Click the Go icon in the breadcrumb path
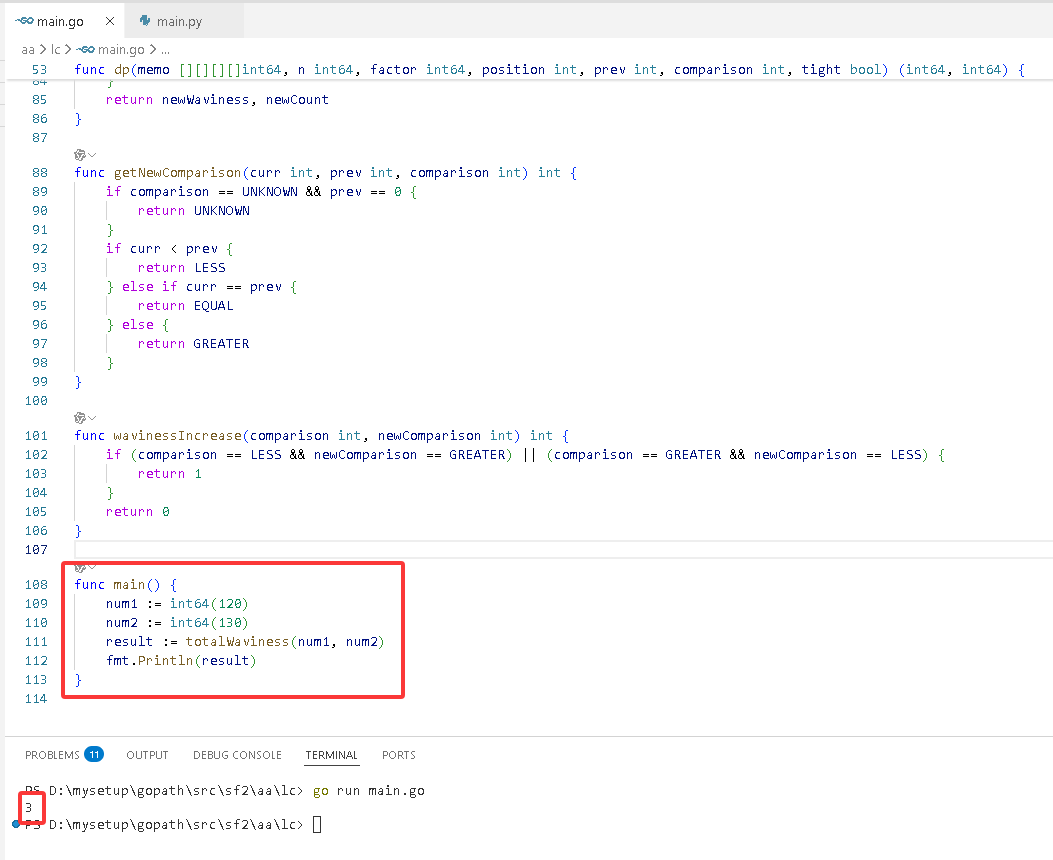 pyautogui.click(x=85, y=49)
